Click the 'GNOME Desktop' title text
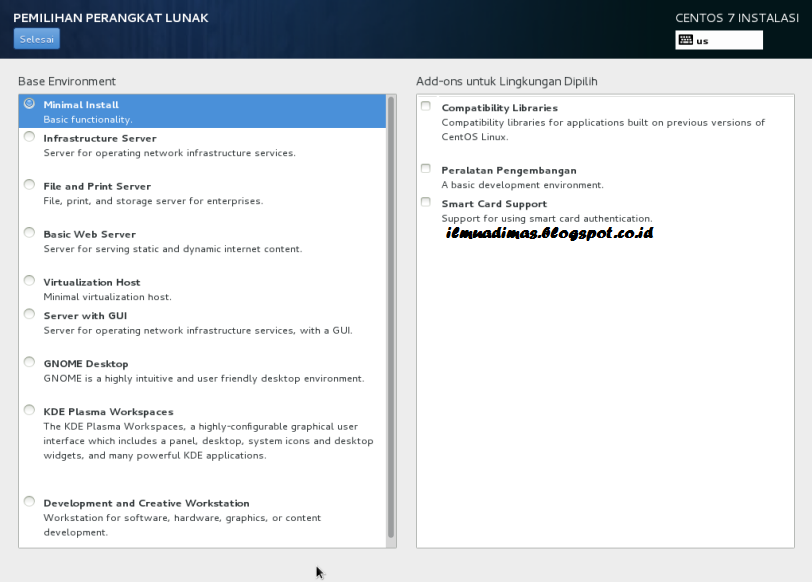812x582 pixels. [86, 364]
